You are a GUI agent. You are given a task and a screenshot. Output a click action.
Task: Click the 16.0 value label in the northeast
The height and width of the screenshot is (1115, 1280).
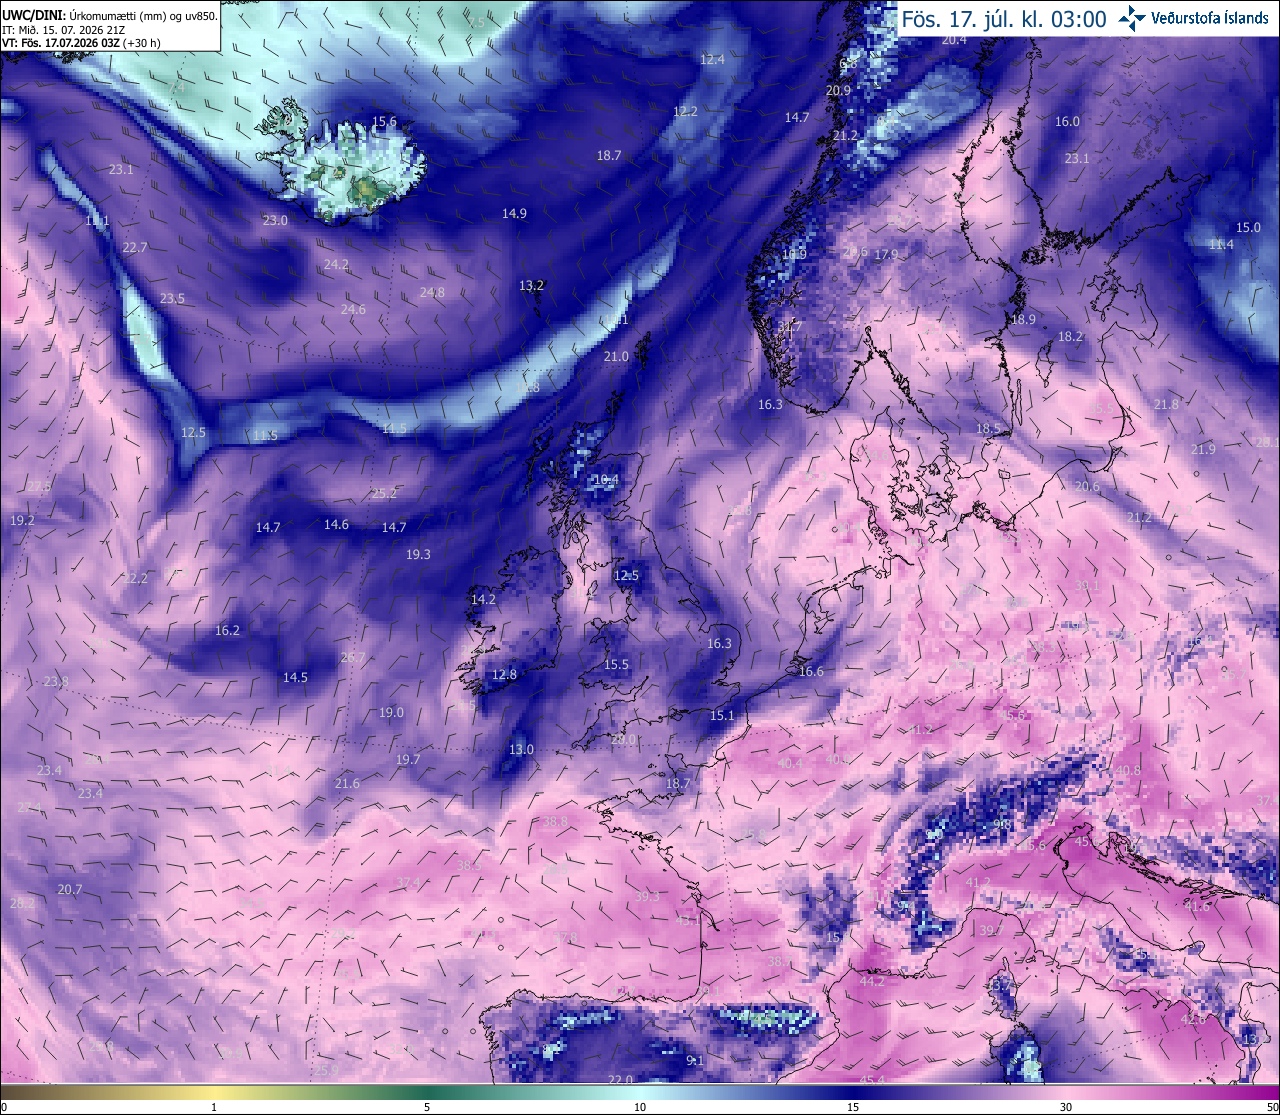[1067, 122]
